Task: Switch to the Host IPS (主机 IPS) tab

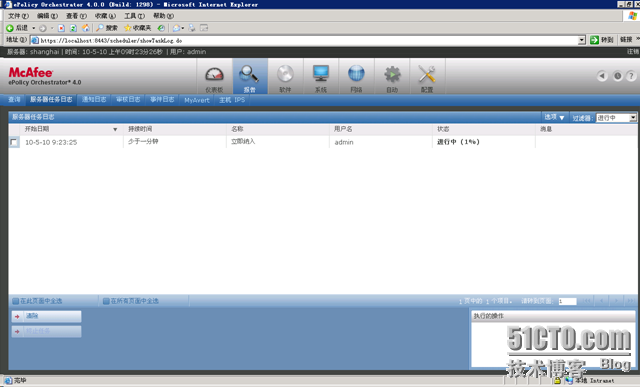Action: click(x=232, y=100)
